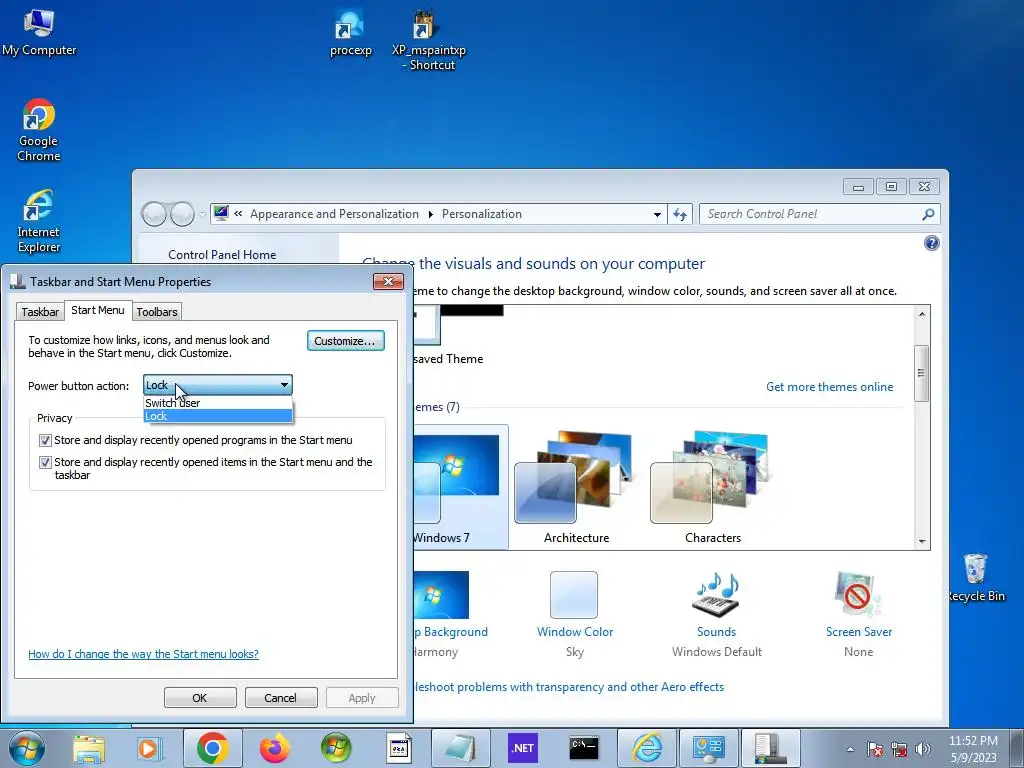Open My Computer desktop icon
The width and height of the screenshot is (1024, 768).
tap(39, 33)
